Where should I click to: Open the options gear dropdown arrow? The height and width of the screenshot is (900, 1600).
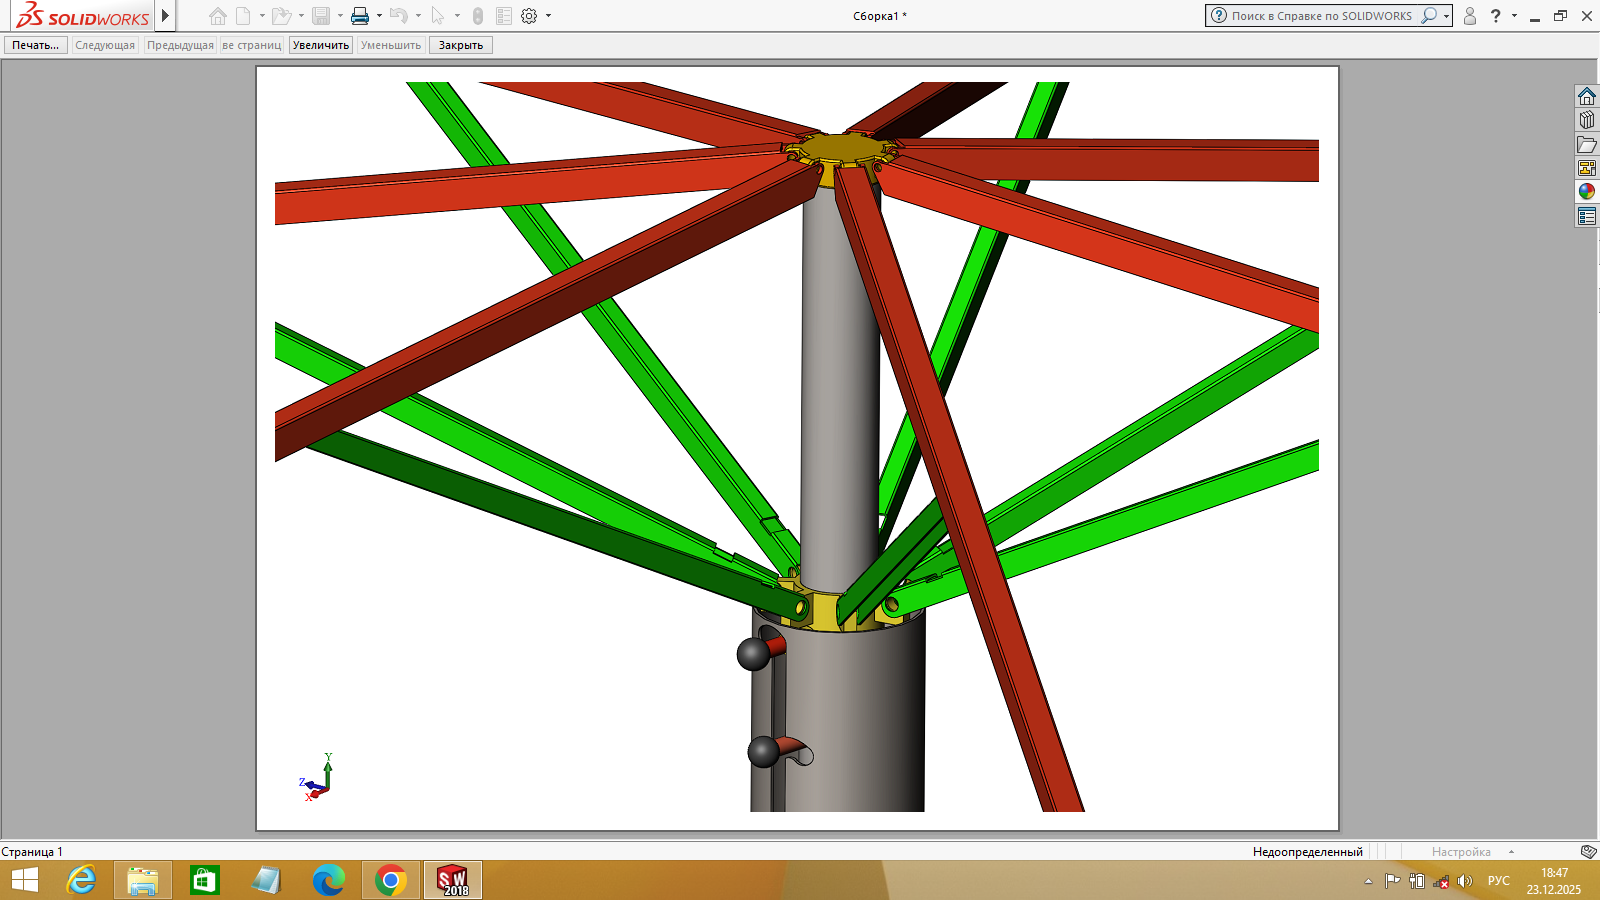point(548,16)
